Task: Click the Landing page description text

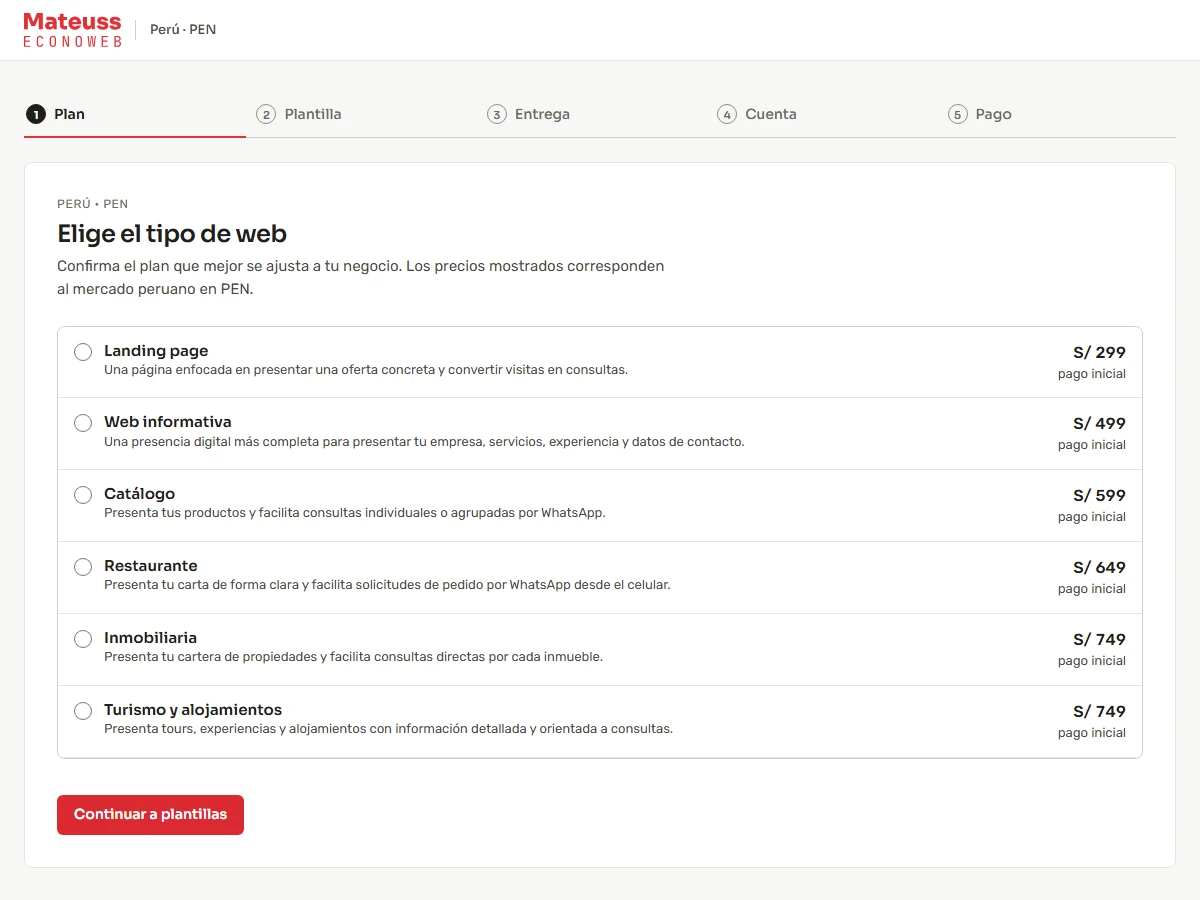Action: tap(366, 370)
